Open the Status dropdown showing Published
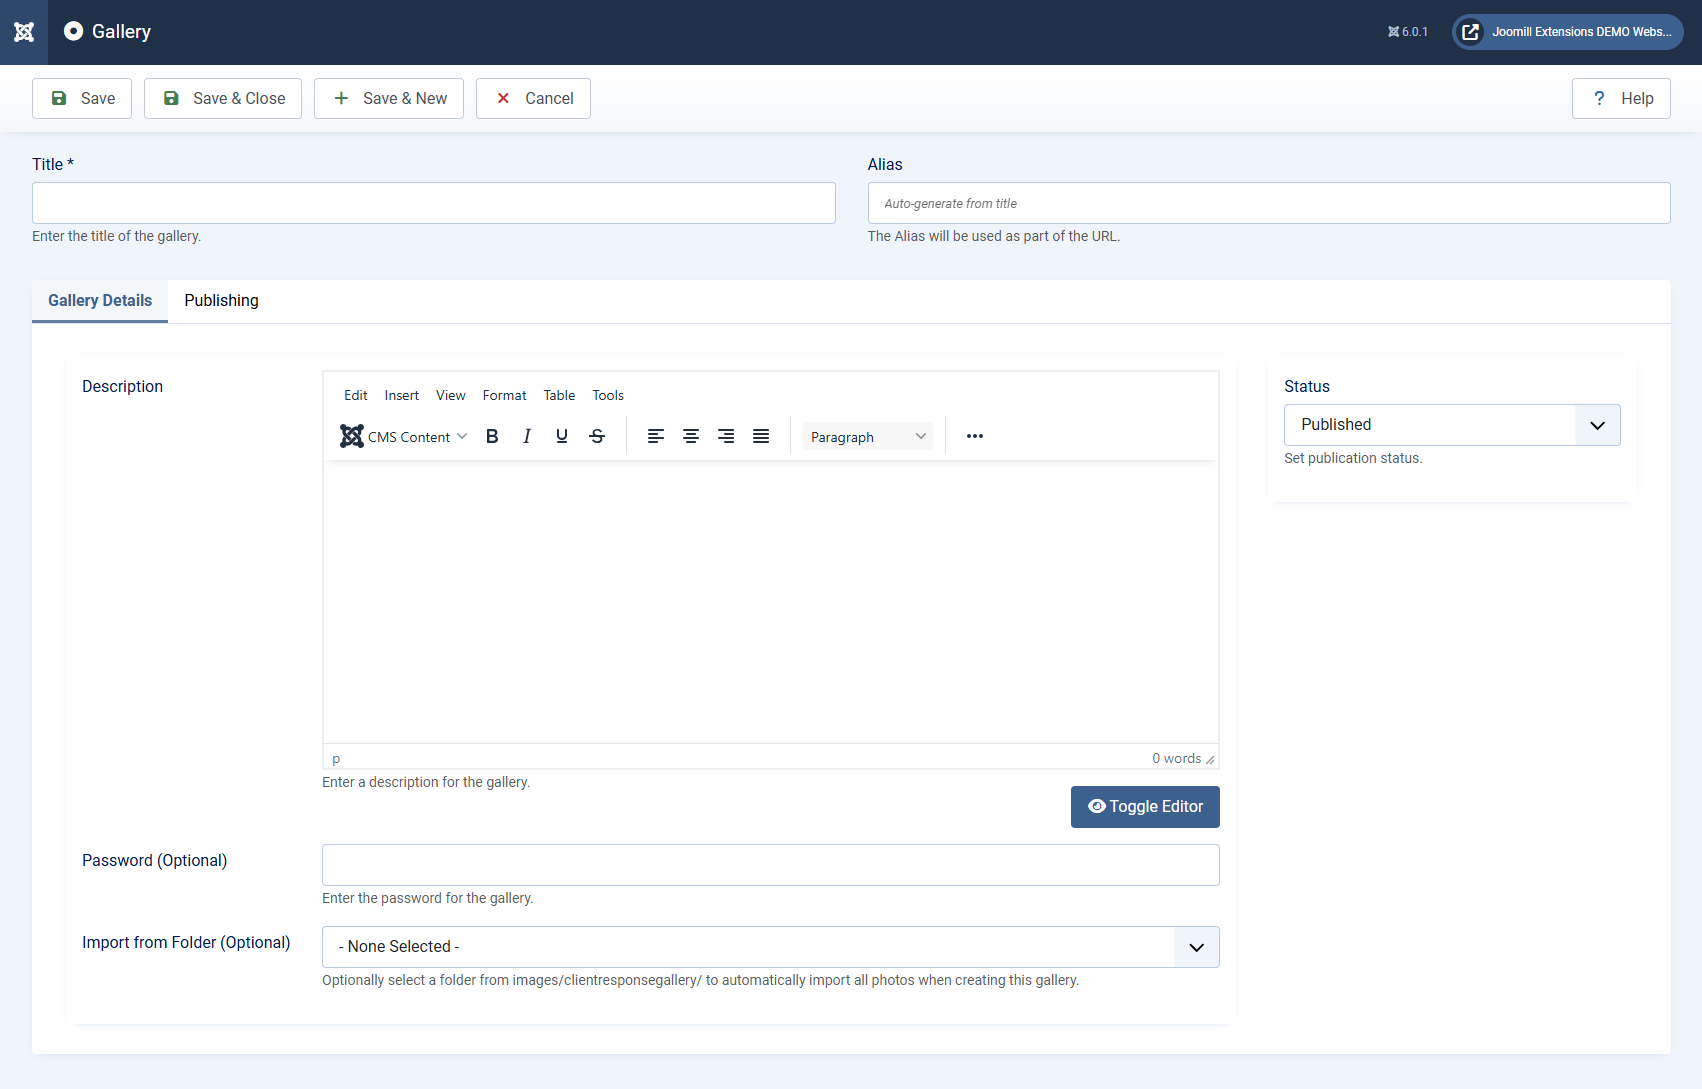Image resolution: width=1702 pixels, height=1089 pixels. click(1451, 425)
